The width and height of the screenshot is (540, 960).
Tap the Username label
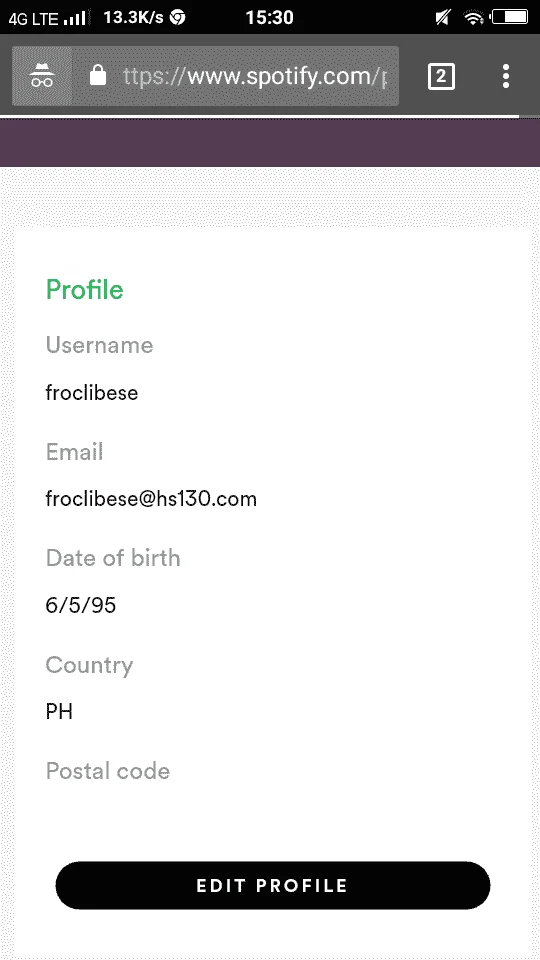pyautogui.click(x=99, y=345)
